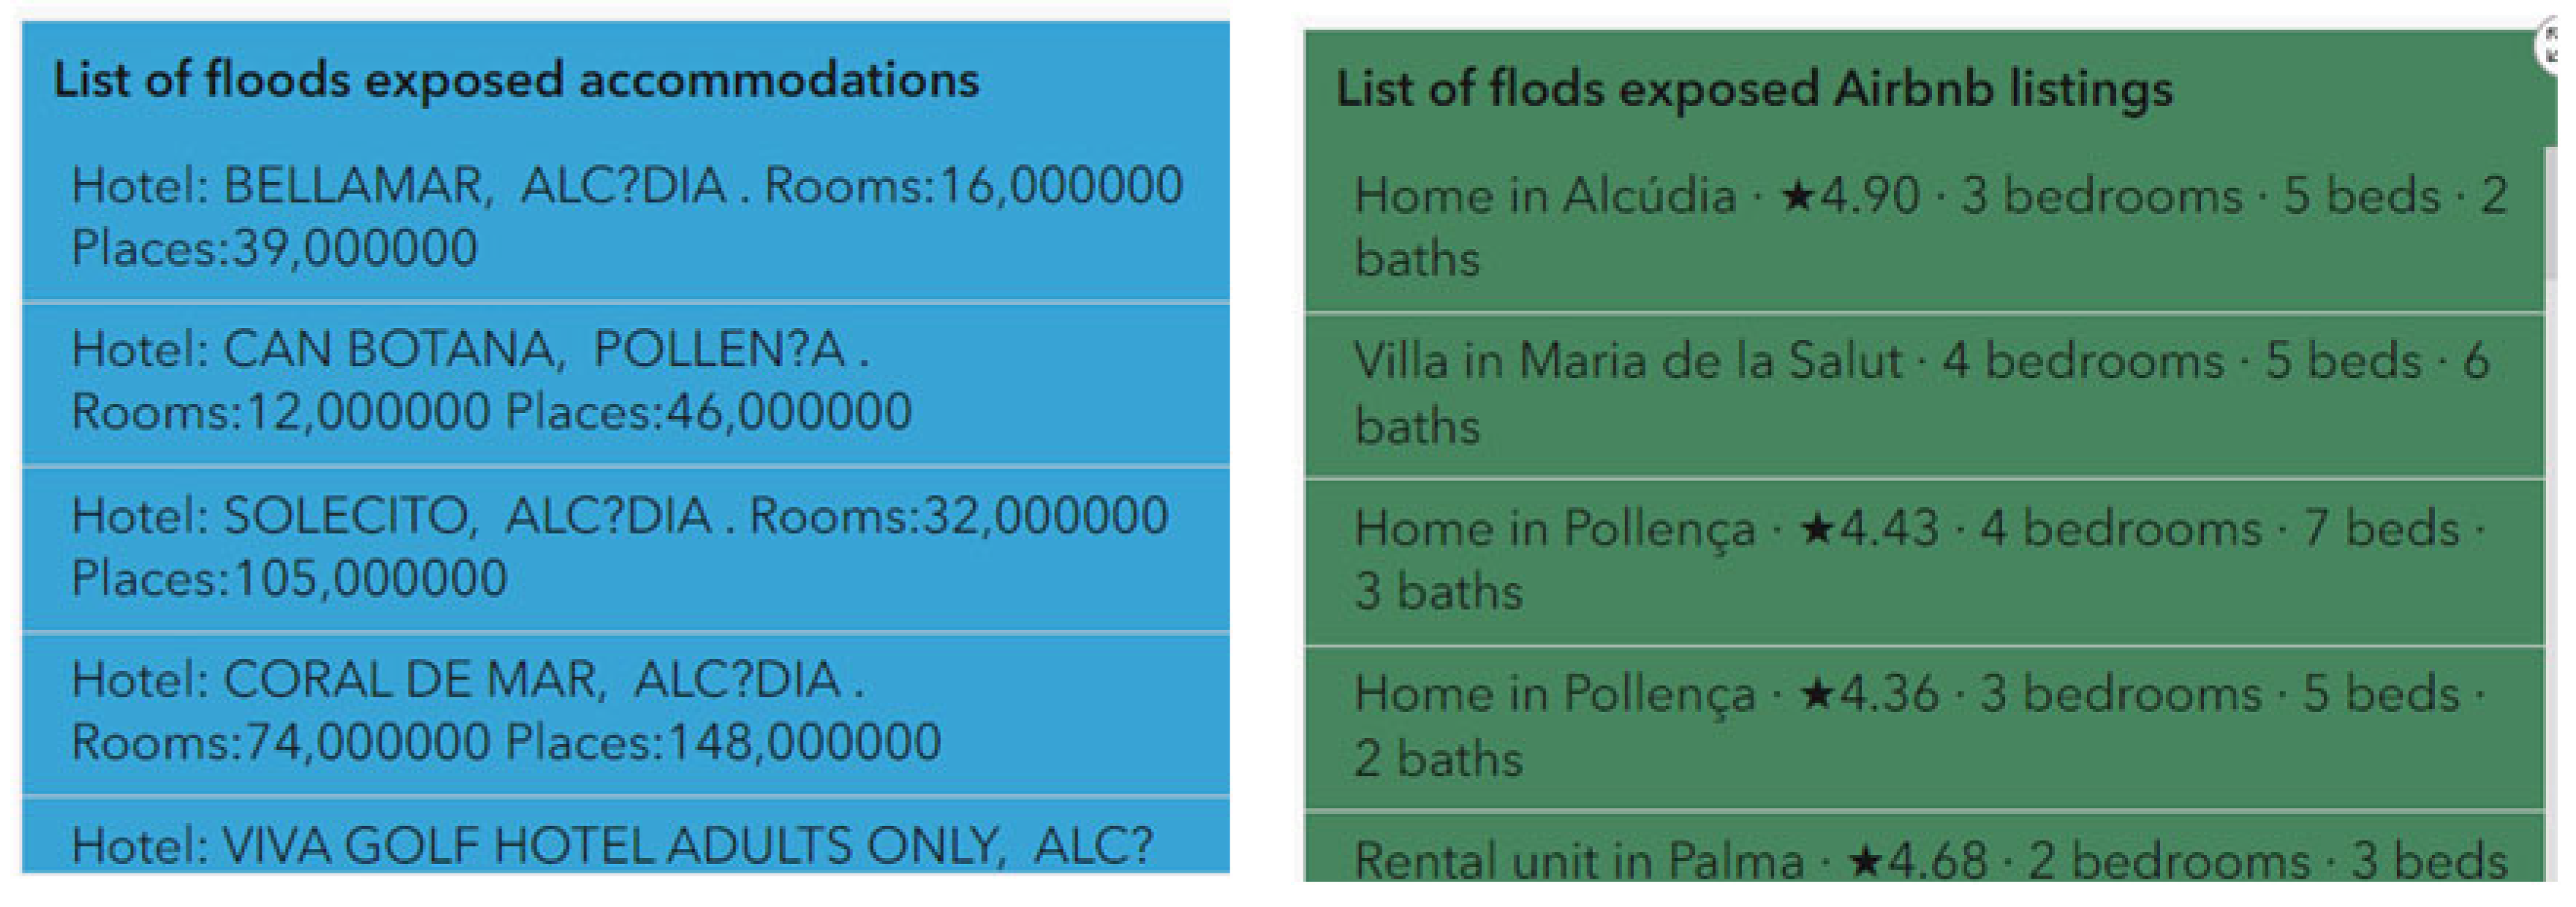Select the Hotel CAN BOTANA entry
This screenshot has height=907, width=2576.
click(x=626, y=381)
